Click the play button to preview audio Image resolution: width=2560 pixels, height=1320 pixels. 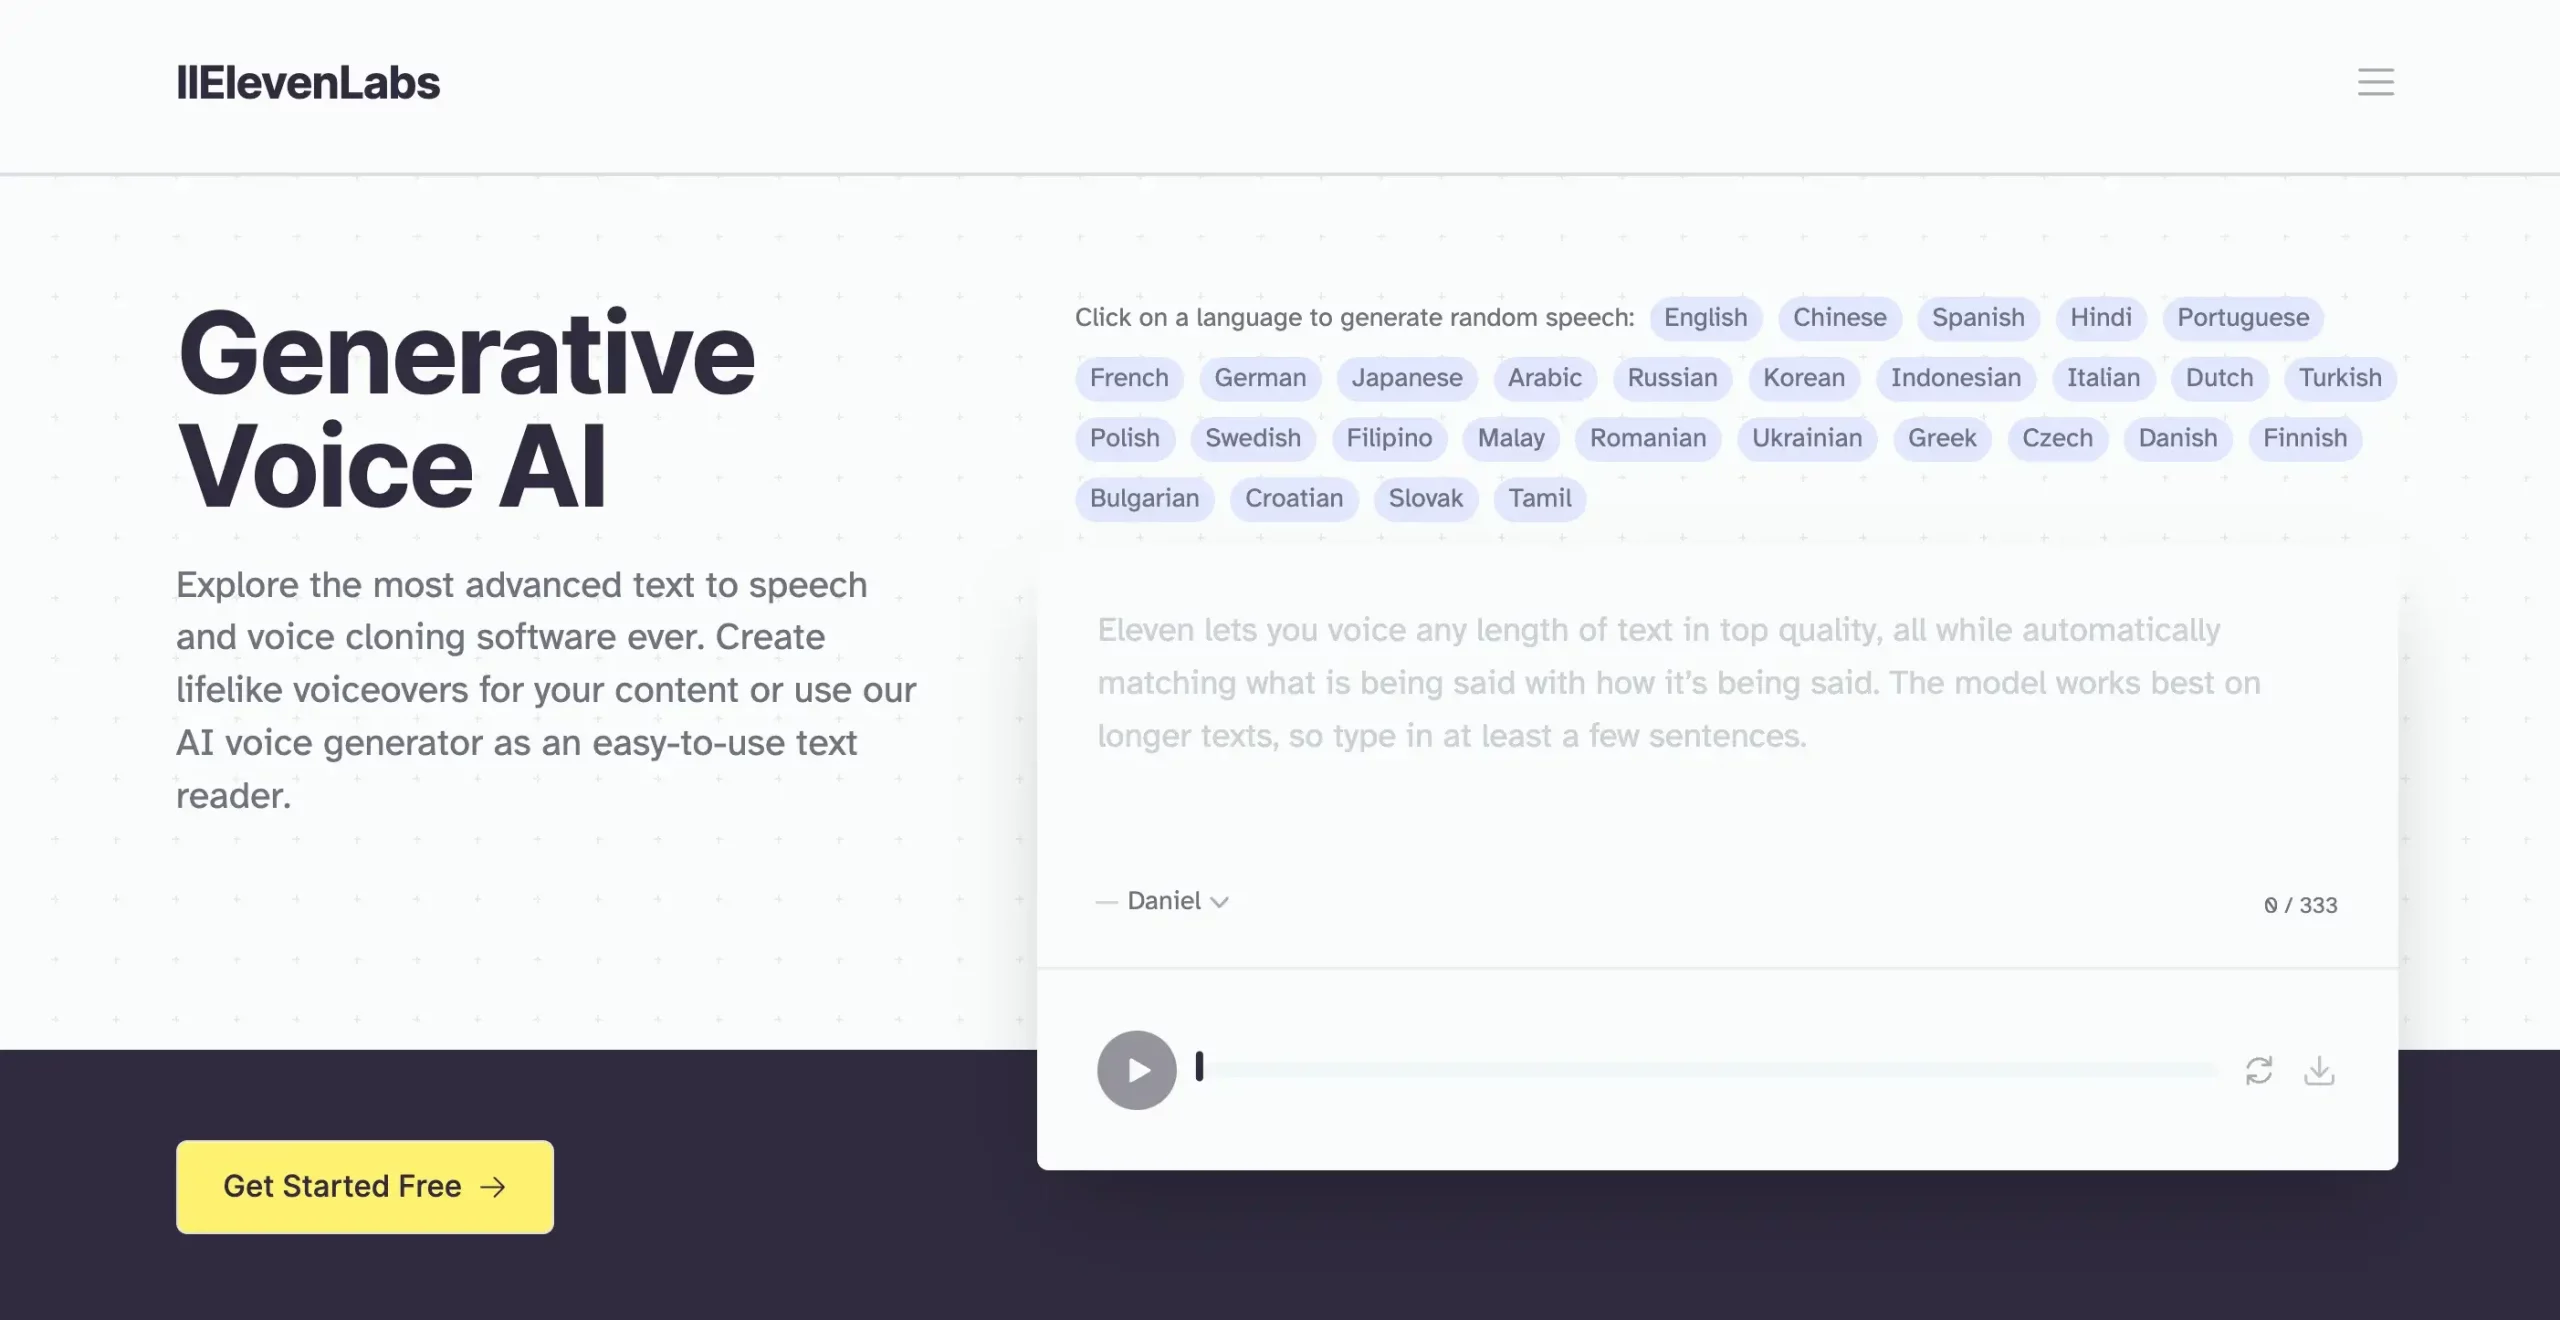coord(1136,1069)
